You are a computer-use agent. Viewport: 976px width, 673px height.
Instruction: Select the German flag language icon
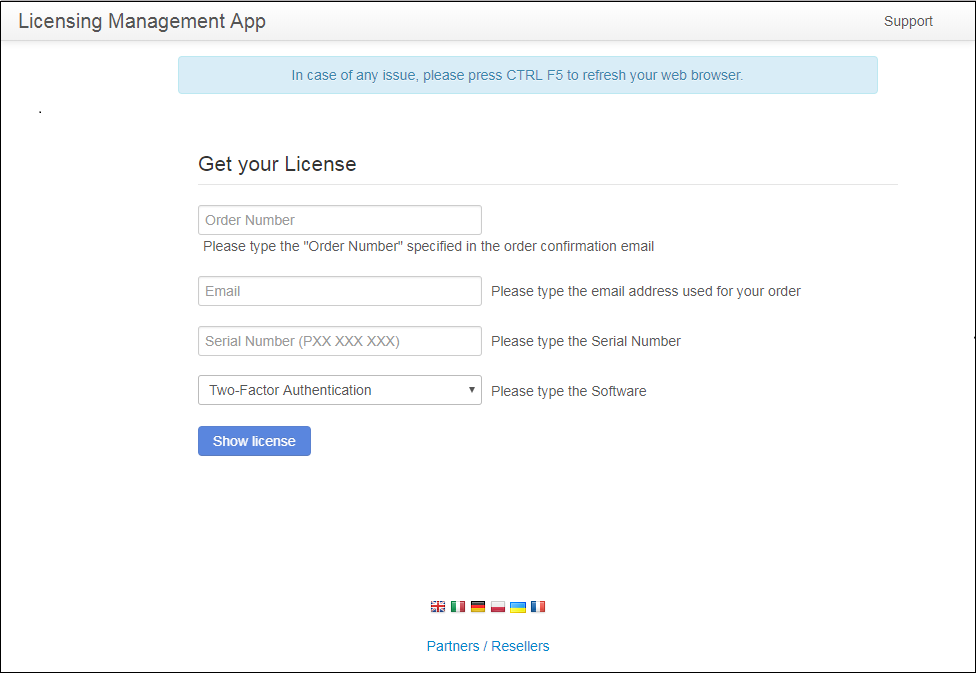pos(477,606)
